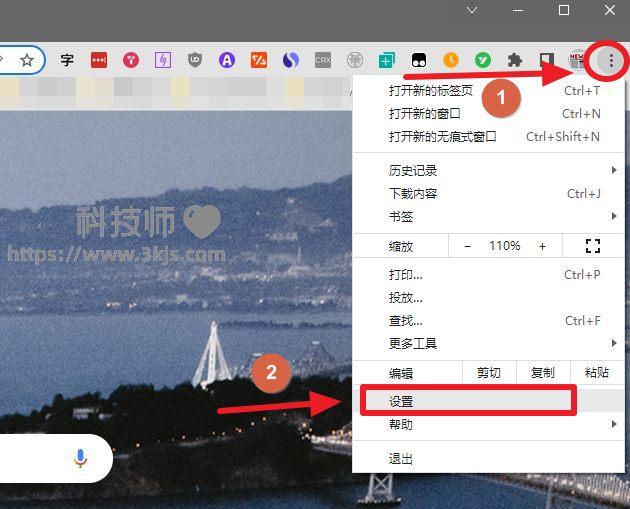This screenshot has width=630, height=509.
Task: Open the 字 extension icon
Action: click(x=67, y=60)
